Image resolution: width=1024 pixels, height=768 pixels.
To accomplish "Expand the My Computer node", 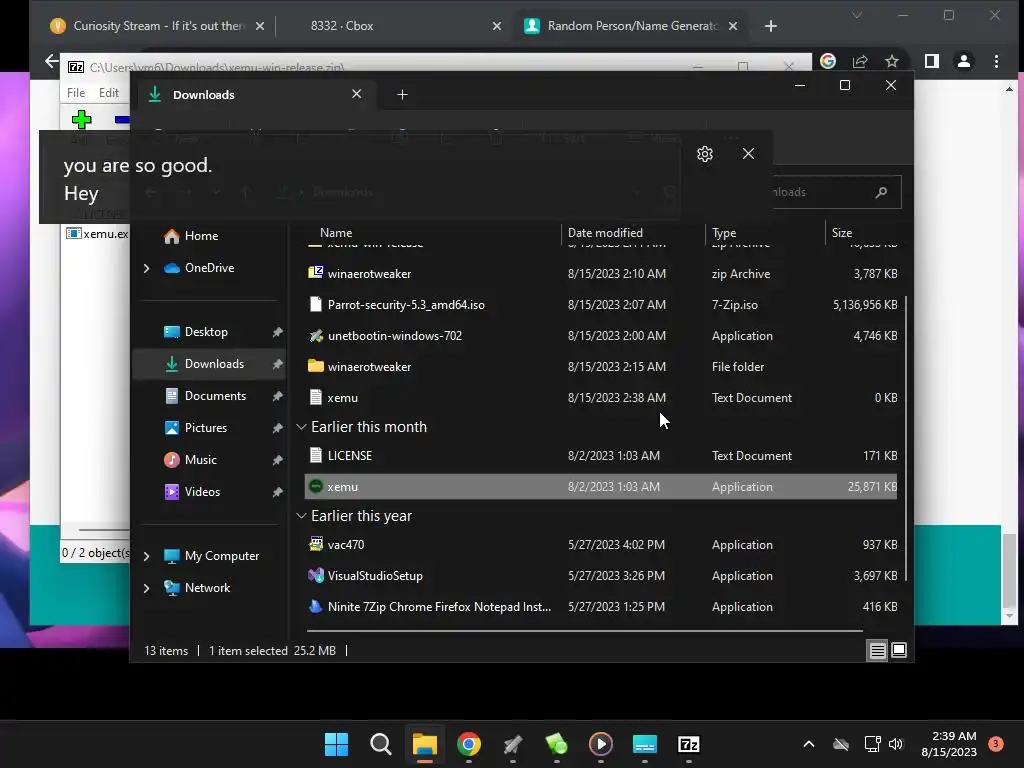I will (x=146, y=556).
